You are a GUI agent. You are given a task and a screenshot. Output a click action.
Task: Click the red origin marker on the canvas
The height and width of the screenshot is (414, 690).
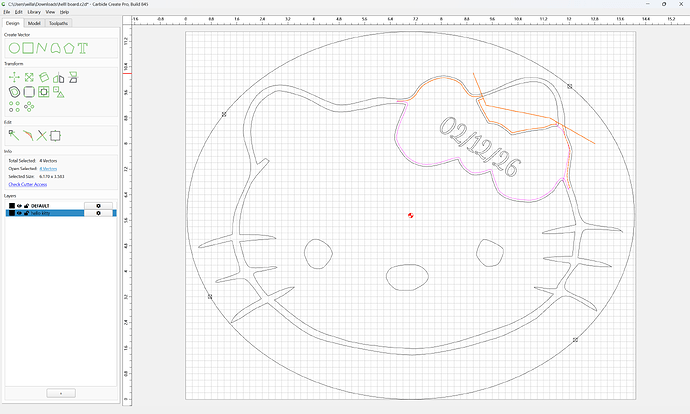point(411,216)
